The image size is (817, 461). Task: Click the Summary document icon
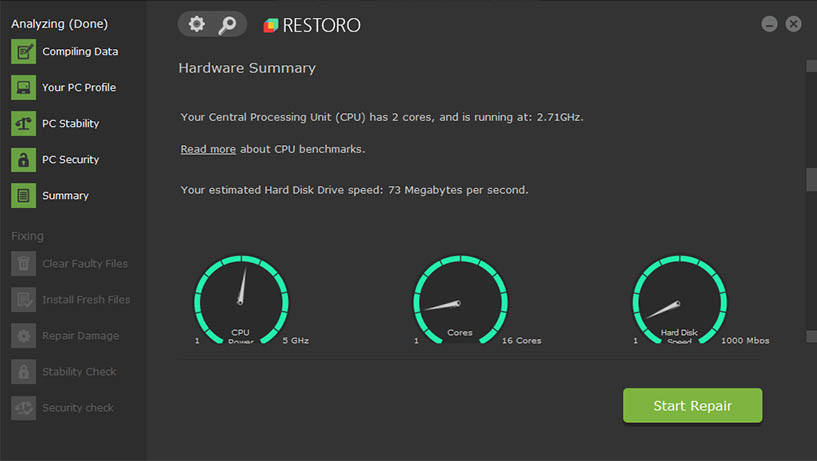(x=23, y=195)
